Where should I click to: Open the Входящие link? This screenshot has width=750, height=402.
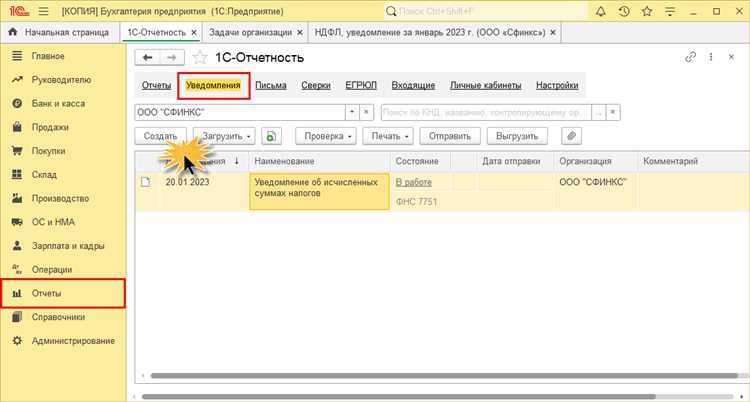click(x=413, y=85)
